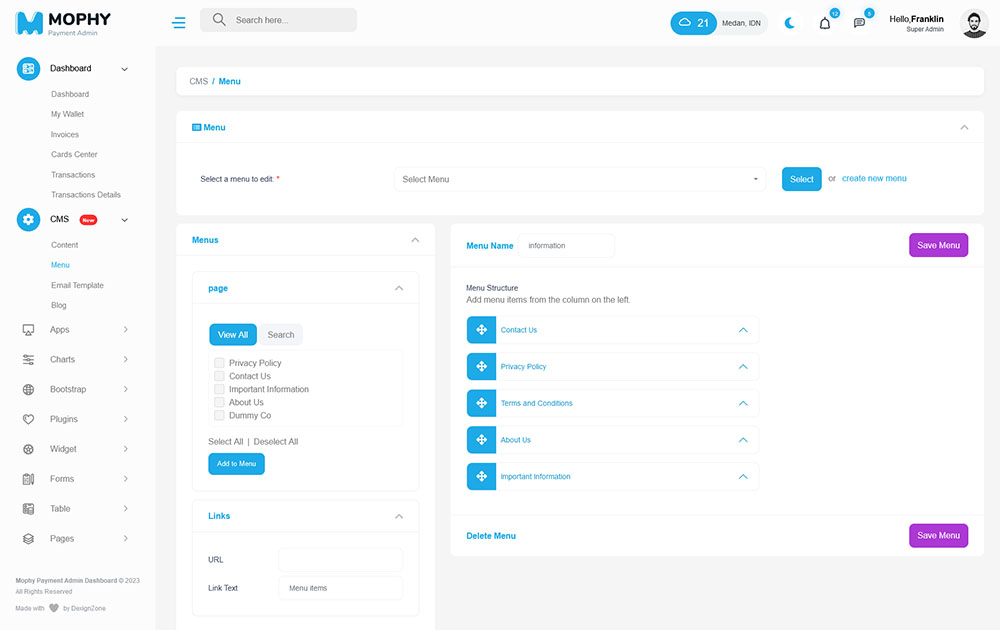Collapse the Links panel chevron
The width and height of the screenshot is (1000, 630).
point(399,516)
